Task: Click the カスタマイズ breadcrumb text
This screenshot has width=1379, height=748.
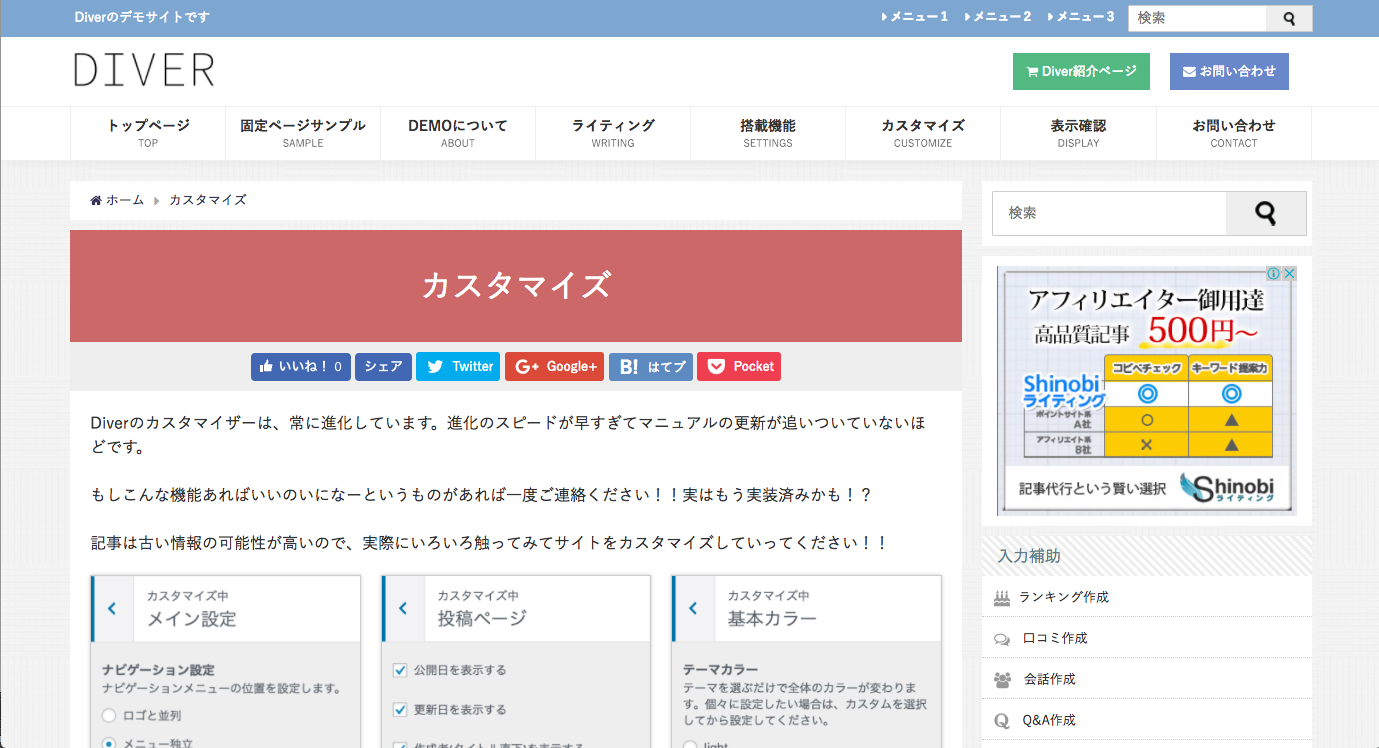Action: click(207, 200)
